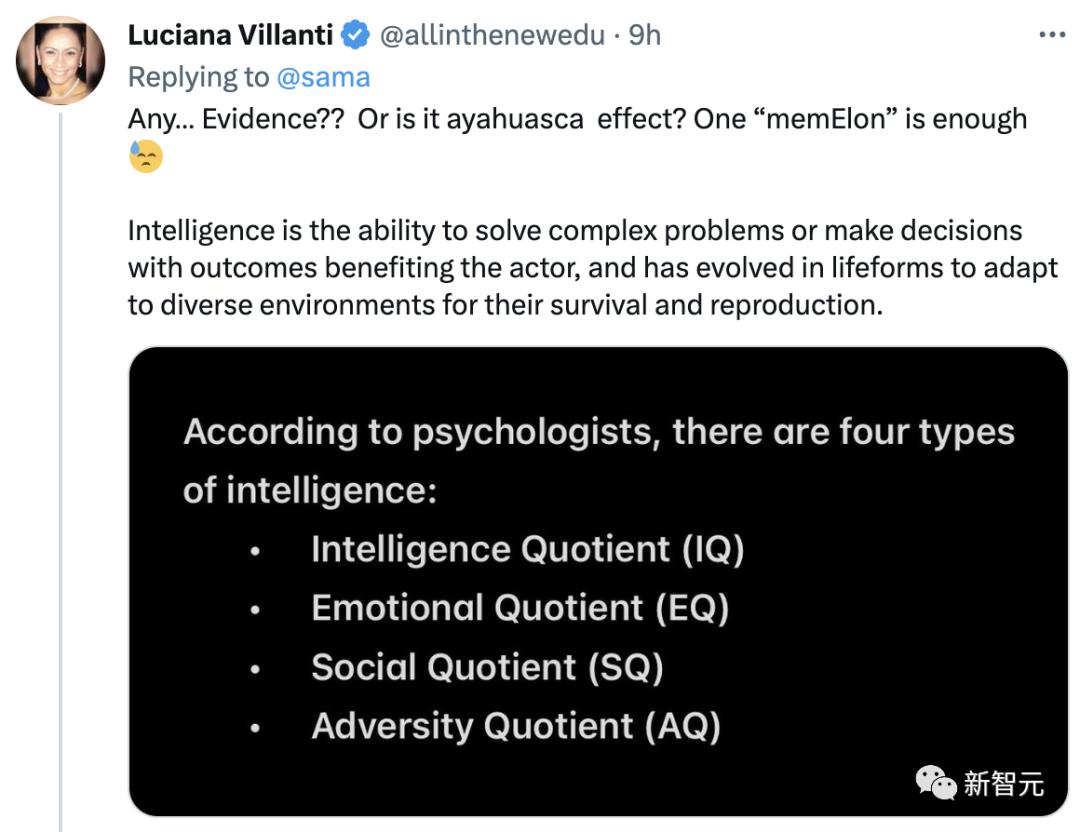Open the @sama profile link
Image resolution: width=1080 pixels, height=832 pixels.
coord(323,77)
